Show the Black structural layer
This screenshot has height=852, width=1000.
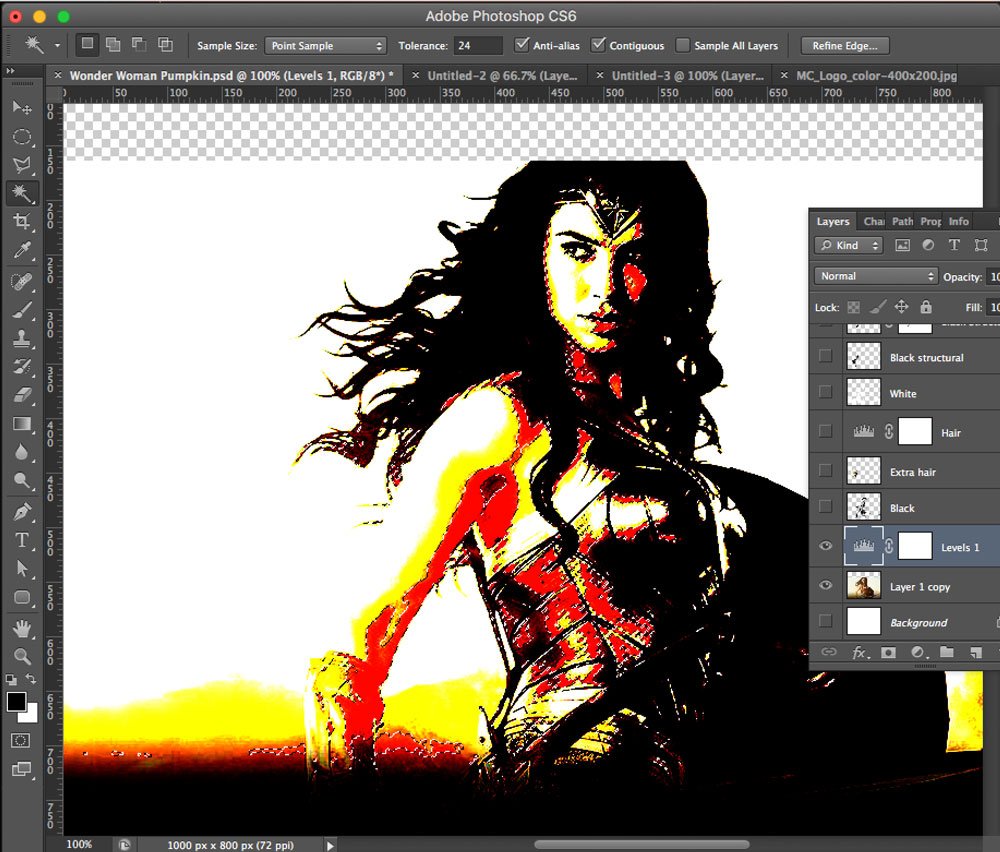[x=825, y=356]
